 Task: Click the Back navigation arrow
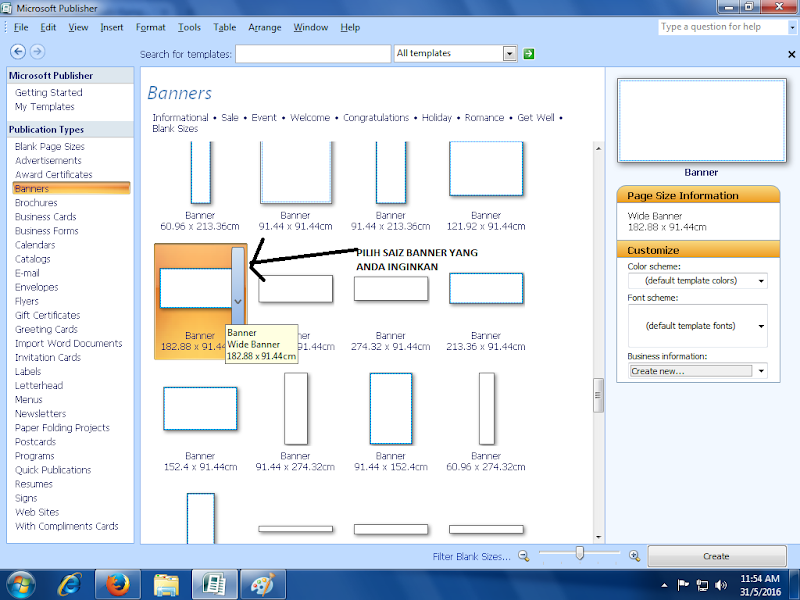click(18, 52)
